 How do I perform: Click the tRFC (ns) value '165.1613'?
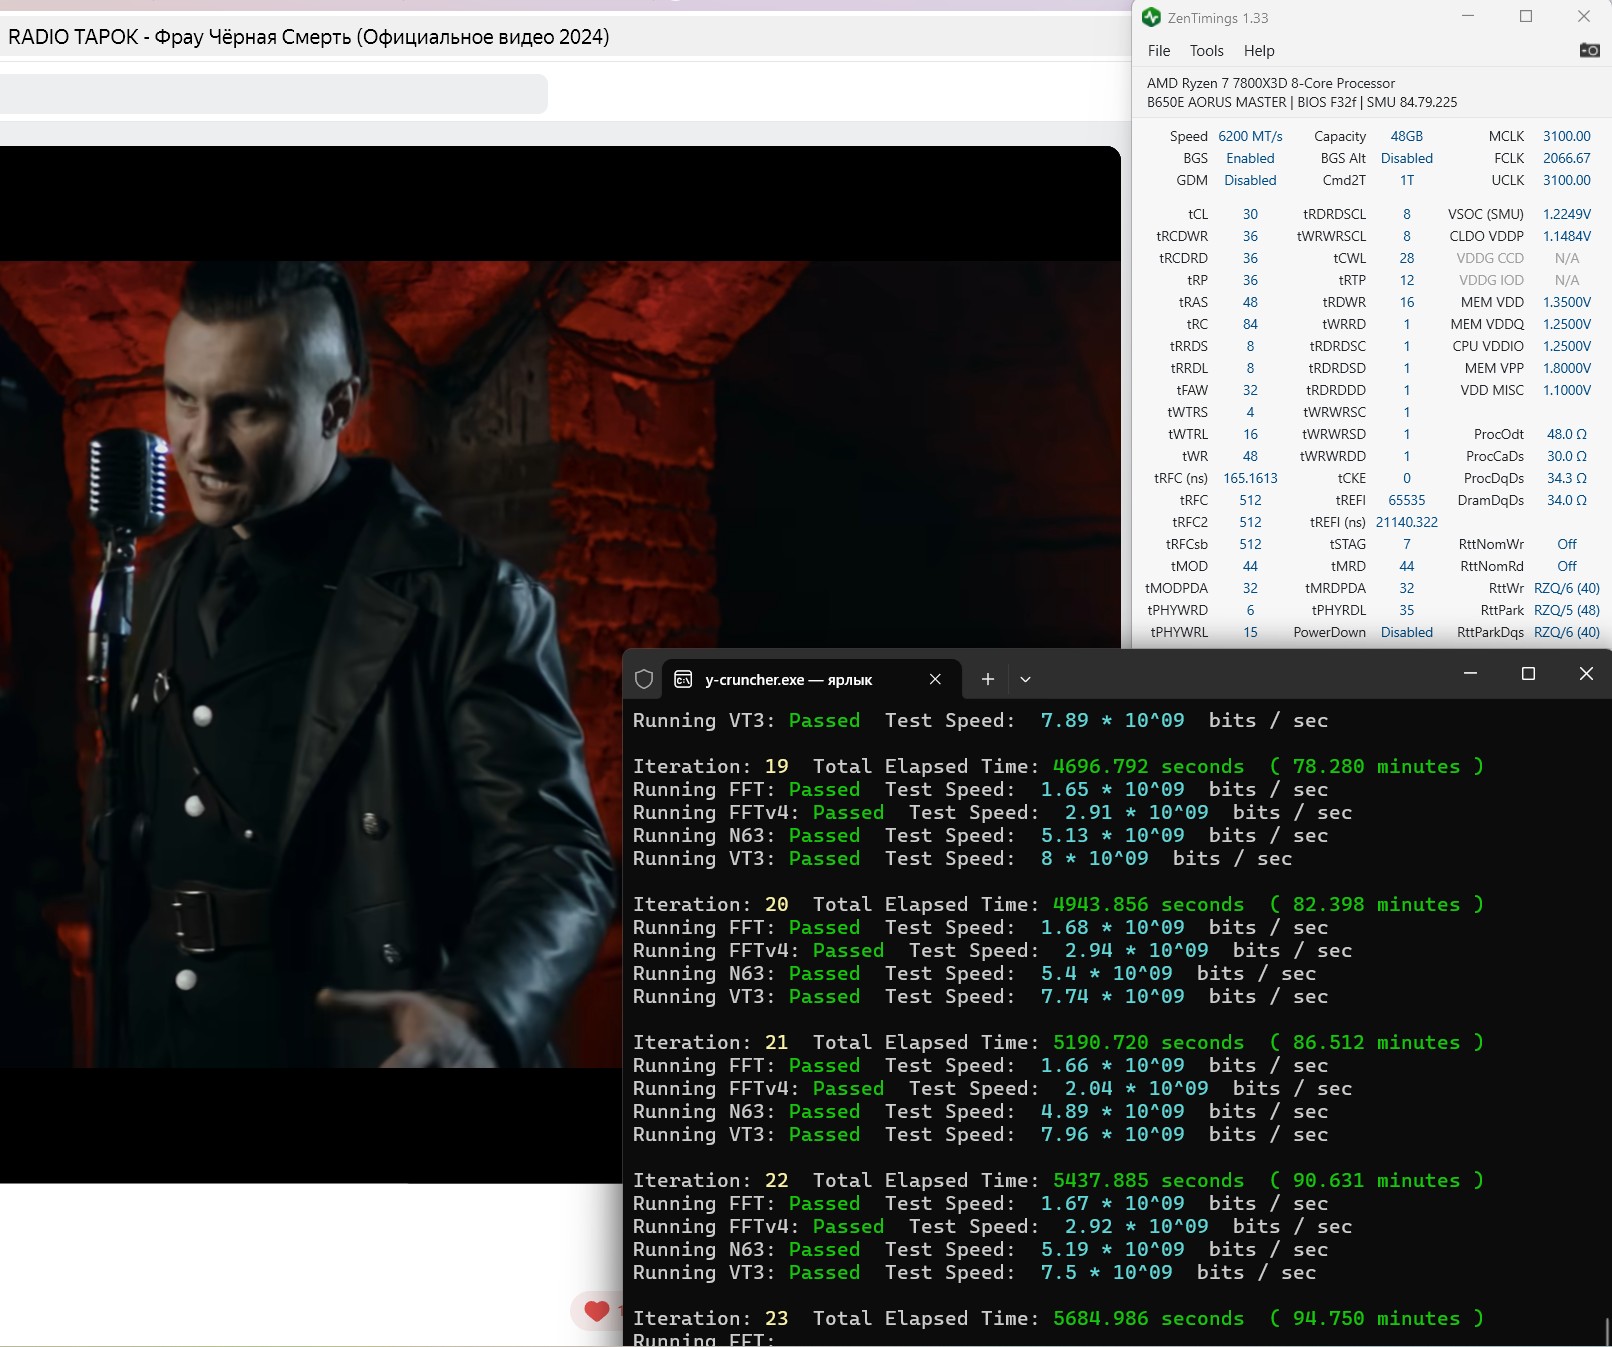click(1250, 478)
